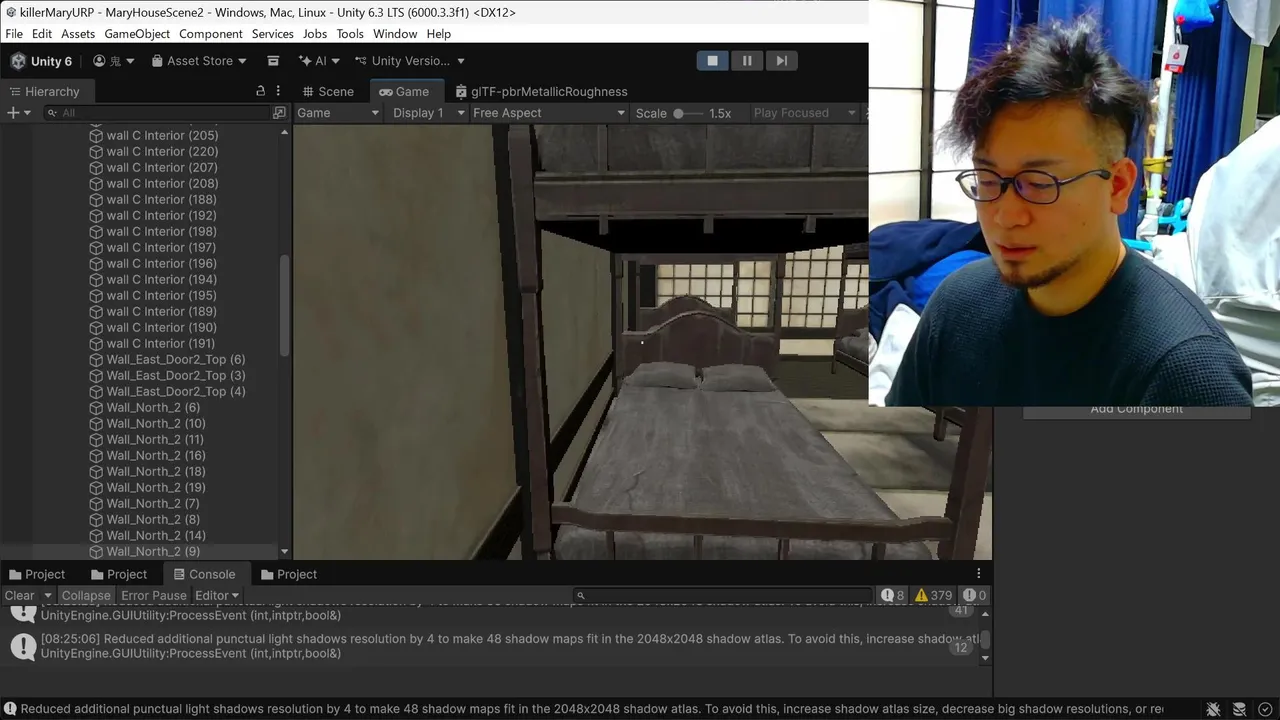Adjust the Game view Scale slider
Screen dimensions: 1280x720
point(689,113)
